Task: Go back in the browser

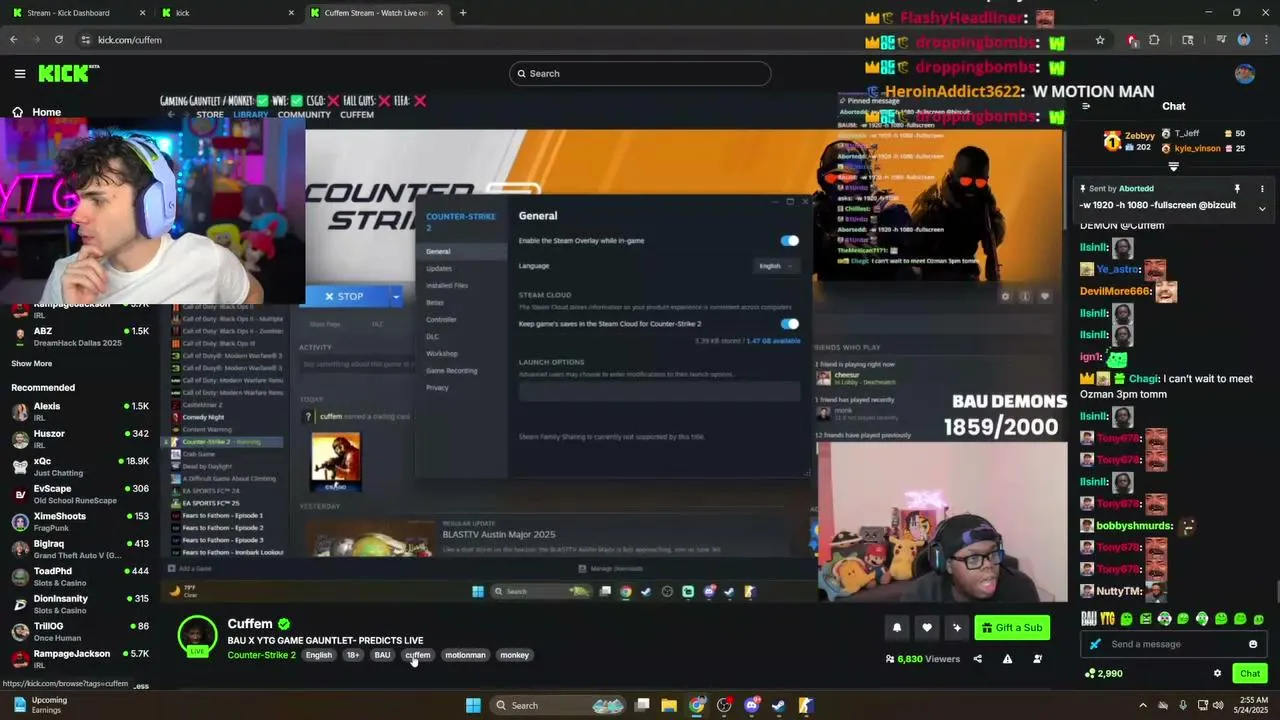Action: pyautogui.click(x=14, y=40)
